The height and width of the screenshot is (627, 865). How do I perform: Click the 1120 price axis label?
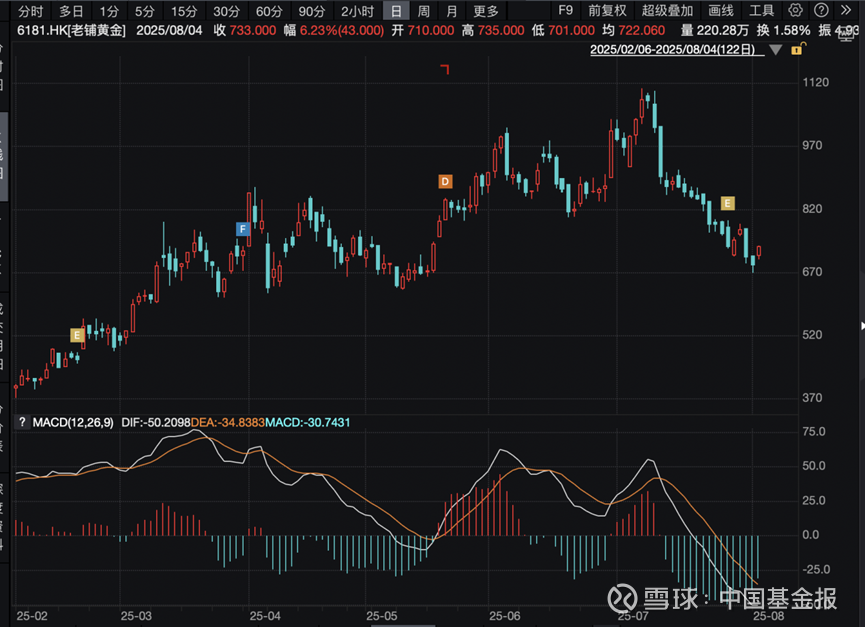816,82
